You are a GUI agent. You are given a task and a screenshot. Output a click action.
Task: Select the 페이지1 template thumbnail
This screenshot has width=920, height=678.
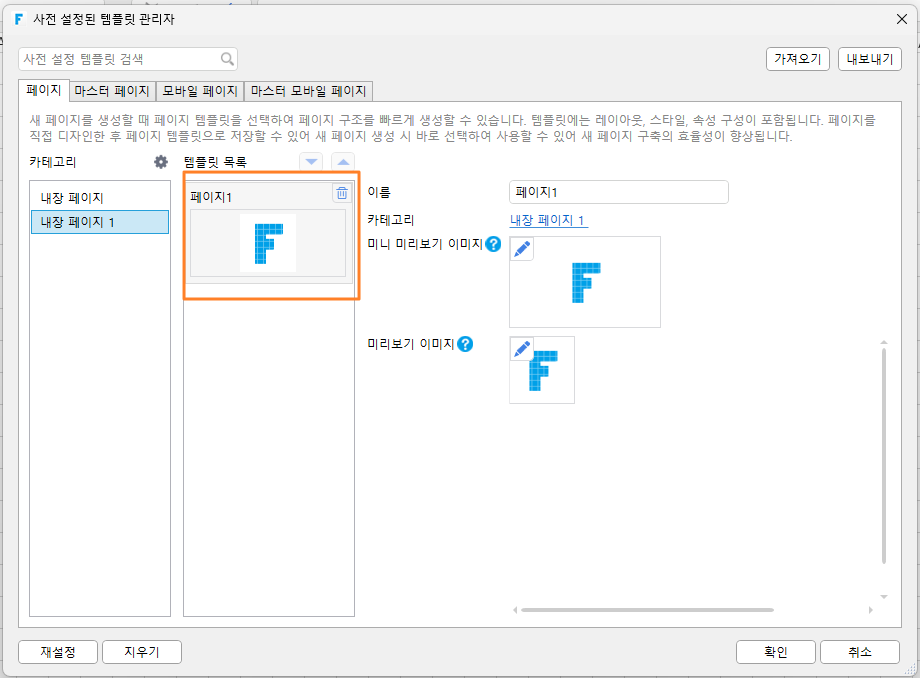click(x=268, y=243)
